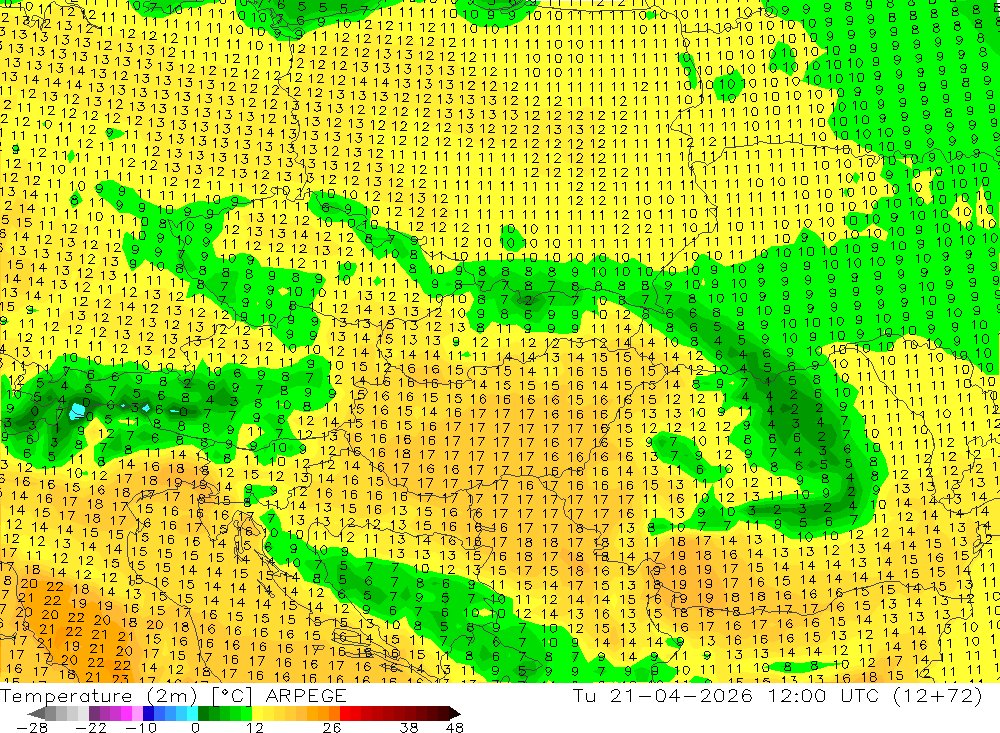Click the '12:00 UTC' time label
The image size is (1000, 733).
(x=823, y=695)
